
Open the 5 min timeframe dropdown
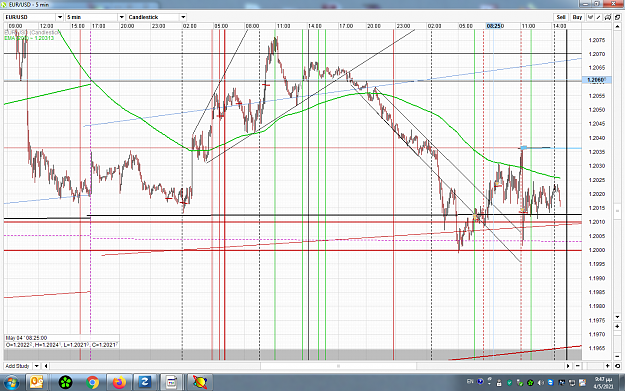click(122, 17)
